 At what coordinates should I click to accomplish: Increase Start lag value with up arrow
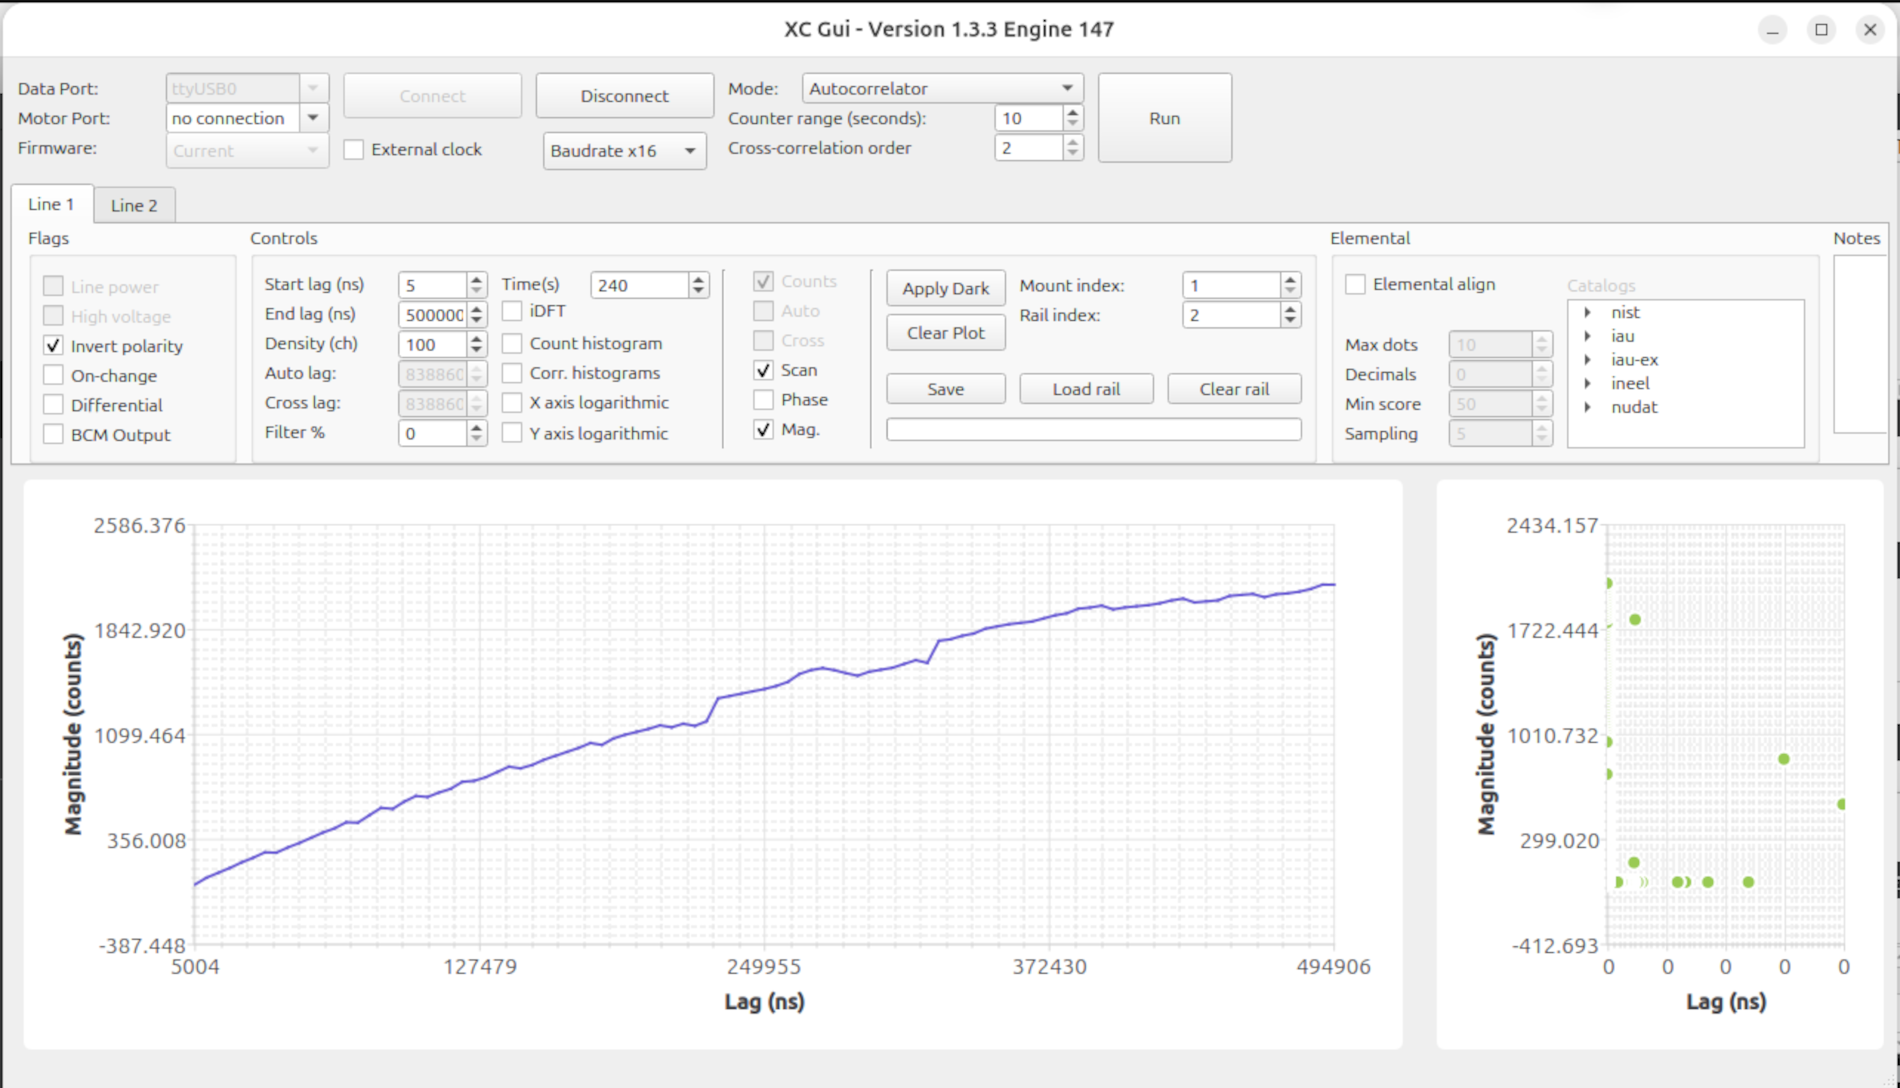[477, 279]
